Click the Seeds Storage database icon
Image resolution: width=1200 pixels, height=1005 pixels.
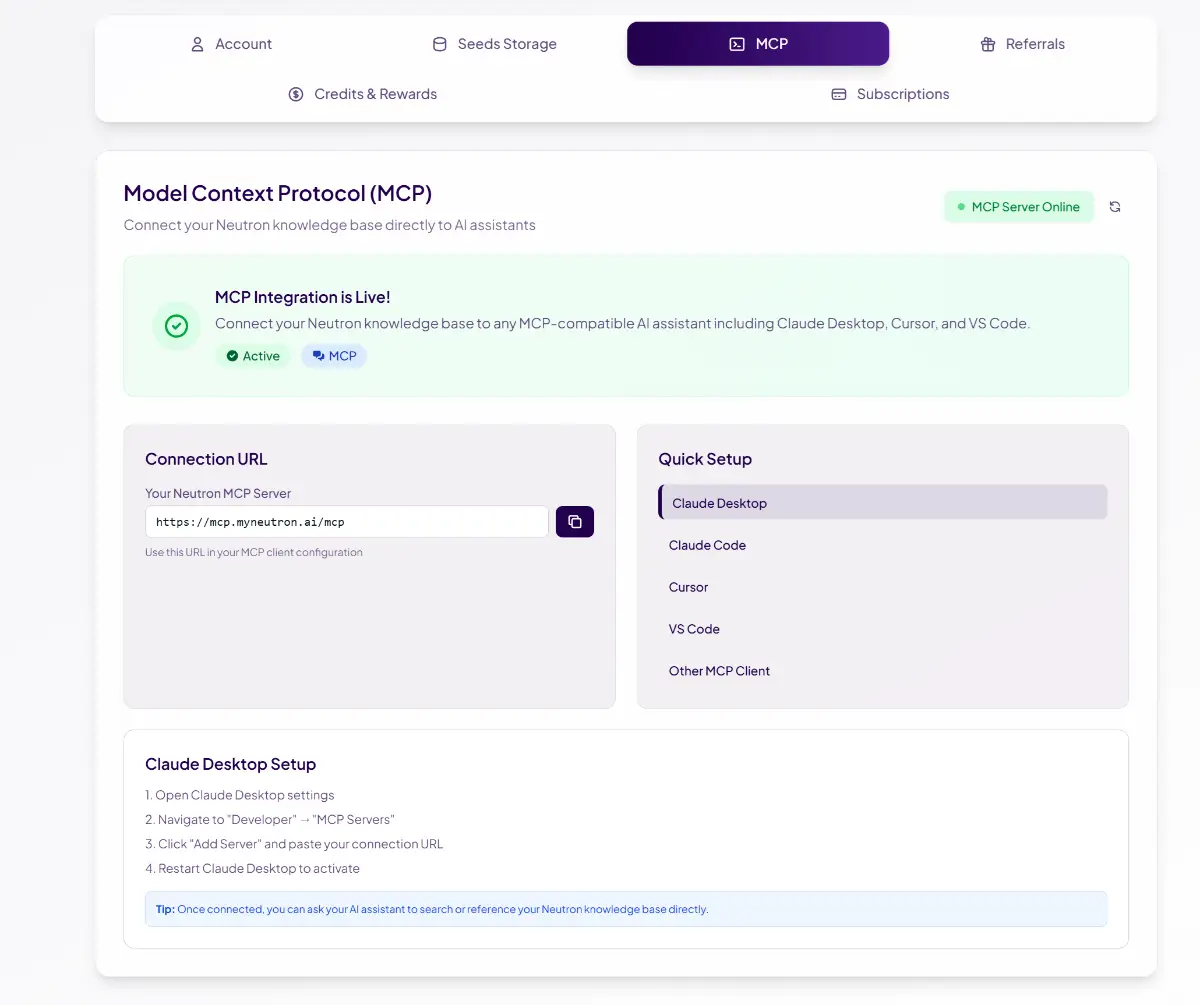pos(439,44)
